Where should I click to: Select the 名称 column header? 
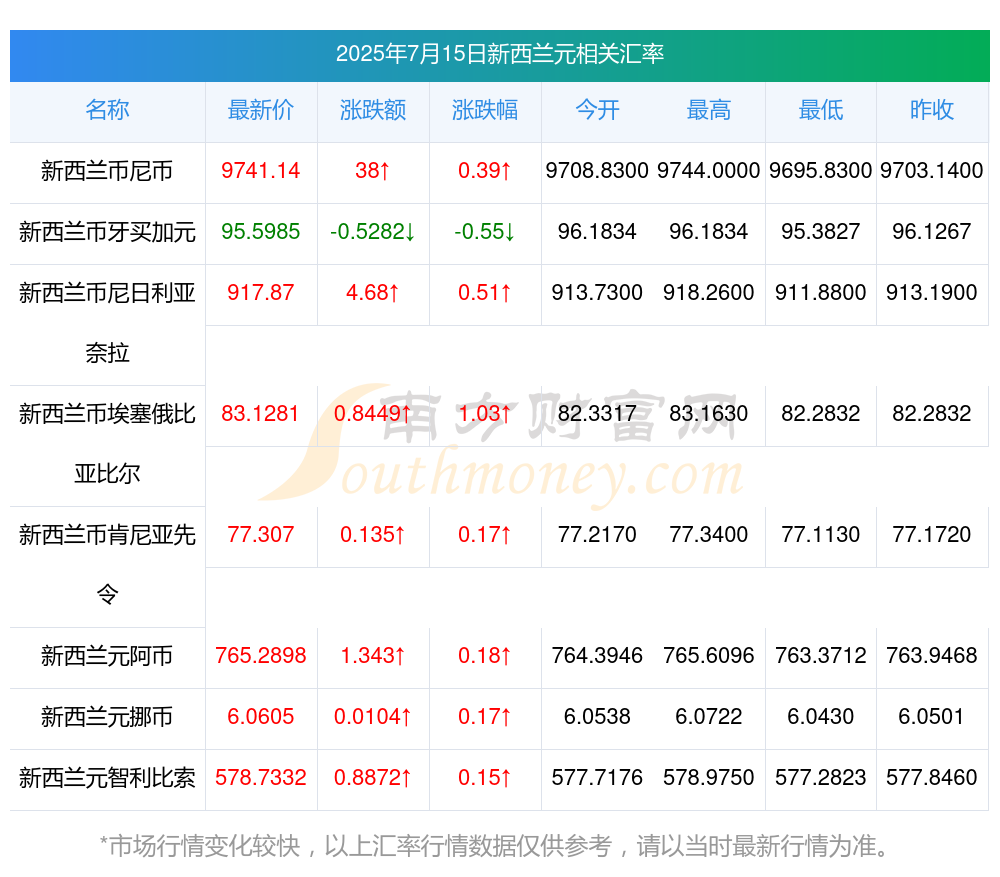(107, 110)
